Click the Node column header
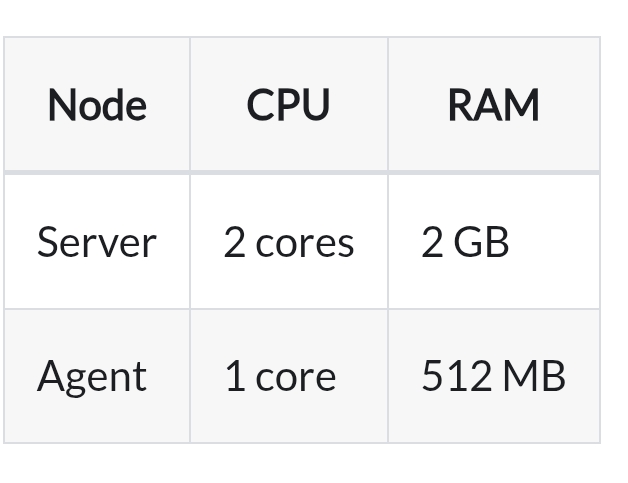The image size is (628, 483). pos(97,105)
